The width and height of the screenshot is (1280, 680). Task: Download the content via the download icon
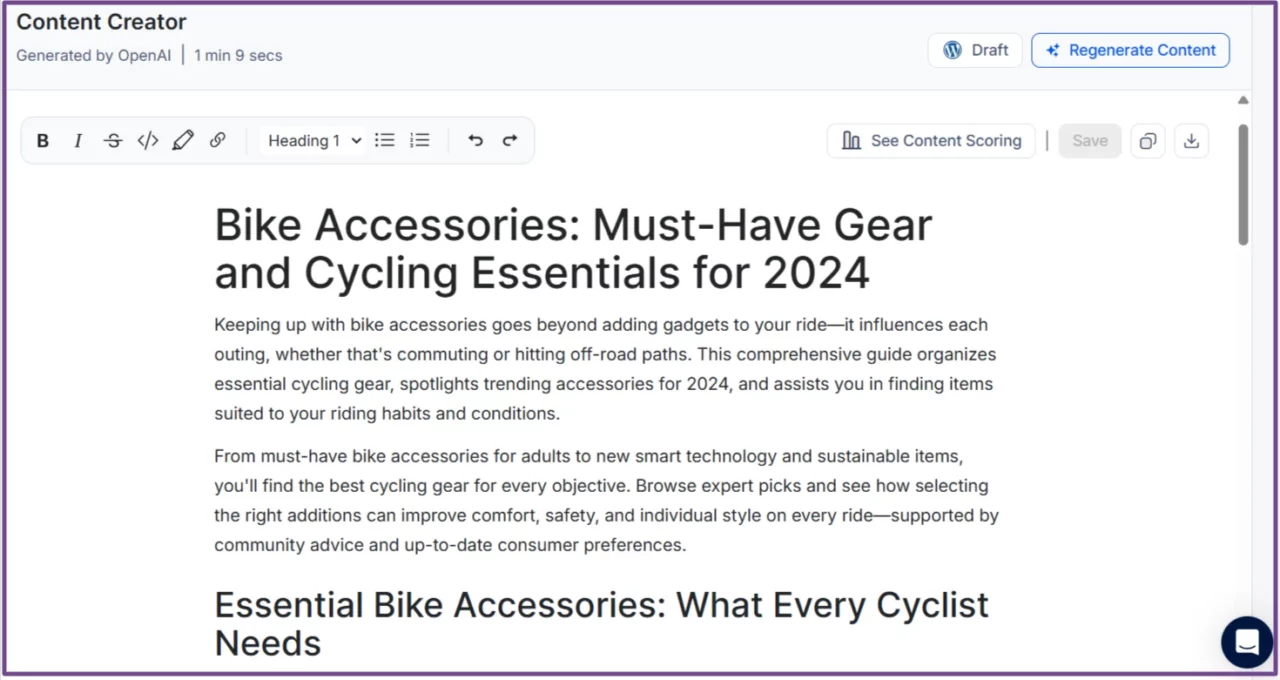pyautogui.click(x=1191, y=140)
